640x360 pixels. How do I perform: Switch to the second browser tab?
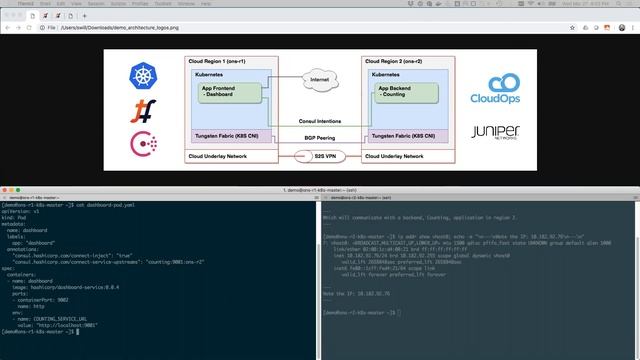(45, 16)
